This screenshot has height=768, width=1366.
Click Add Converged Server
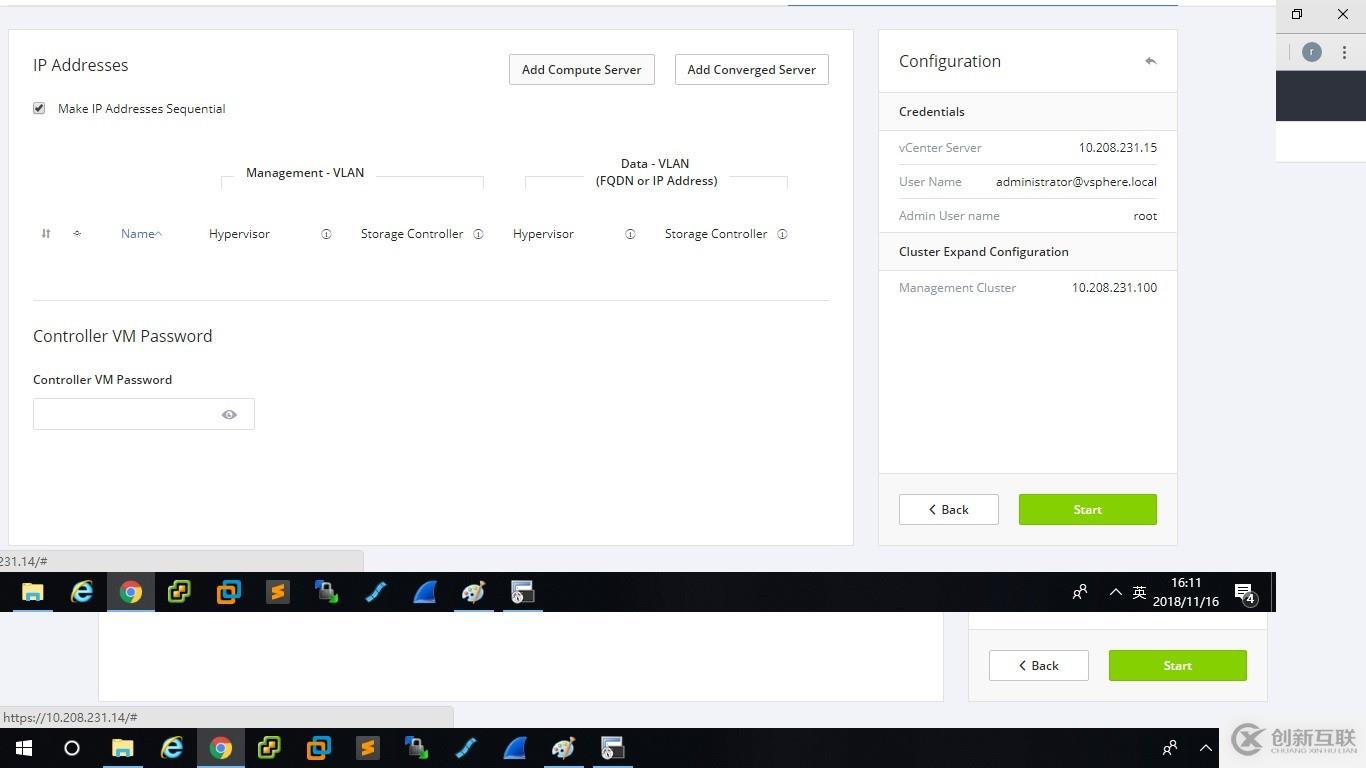coord(752,70)
